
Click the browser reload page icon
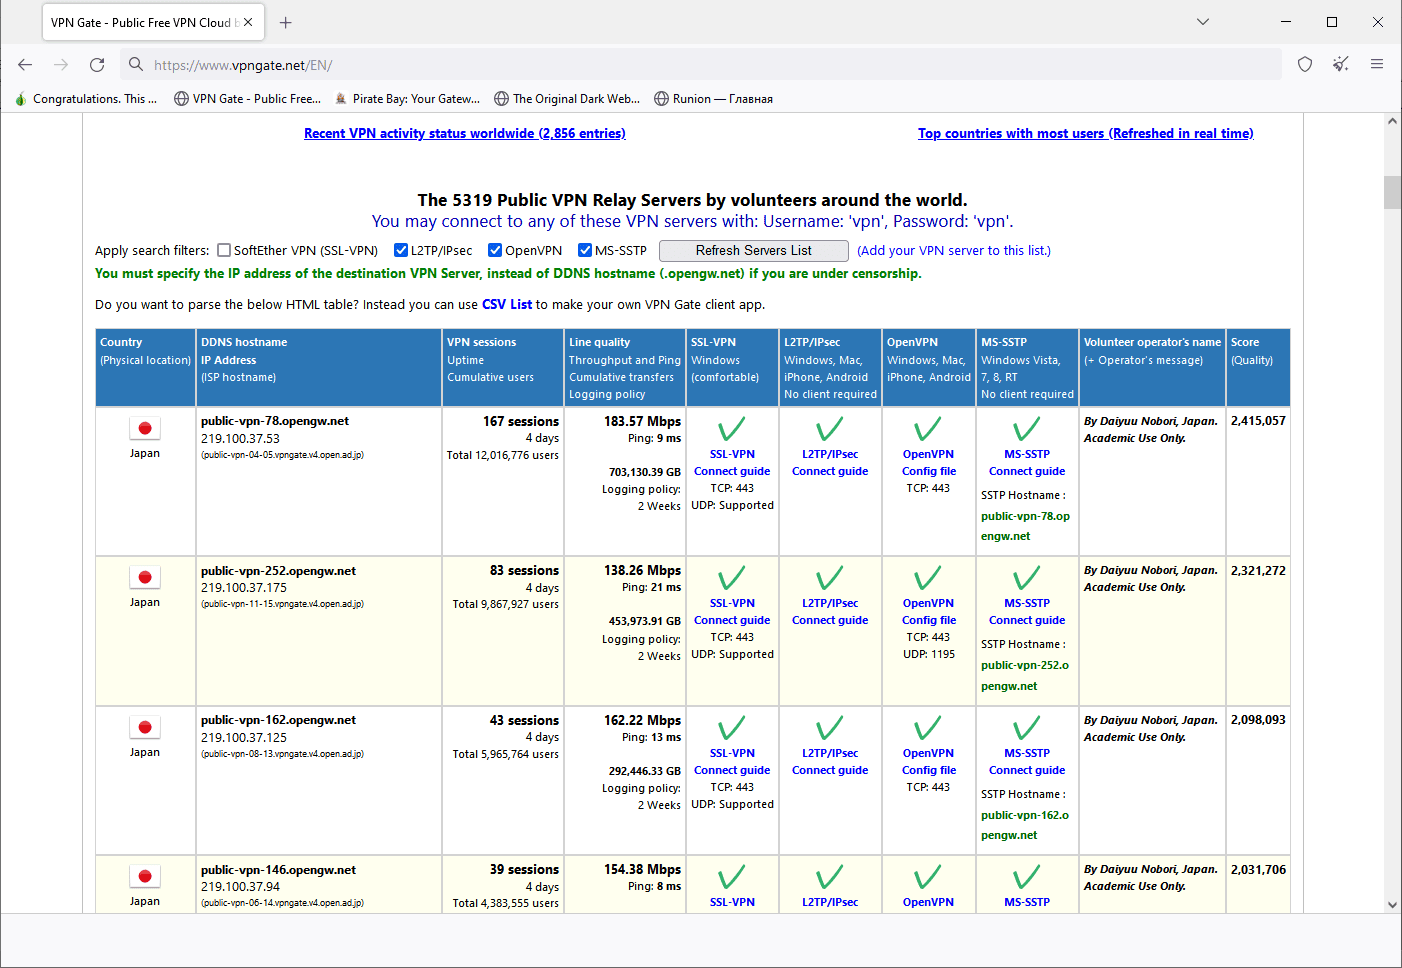(x=97, y=65)
